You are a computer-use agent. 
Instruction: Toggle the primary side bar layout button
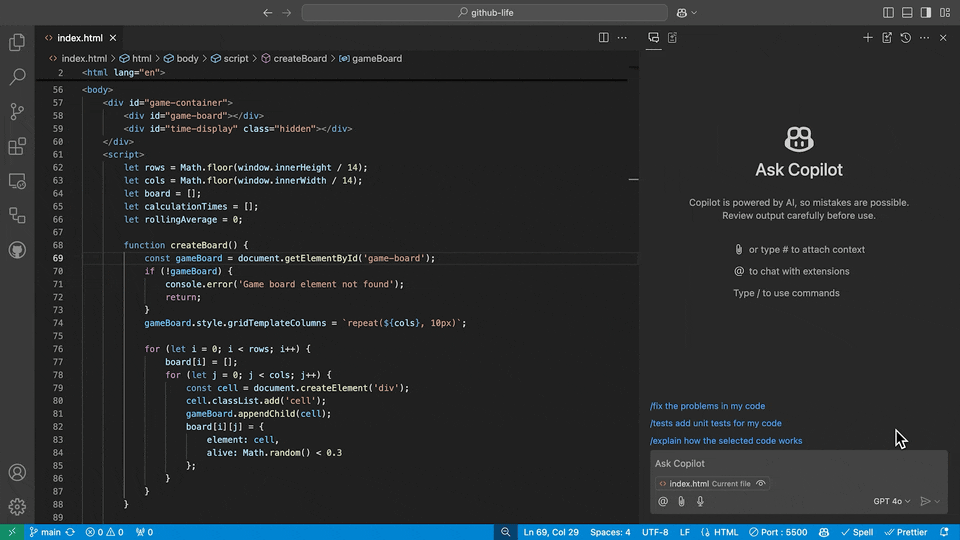[x=888, y=13]
